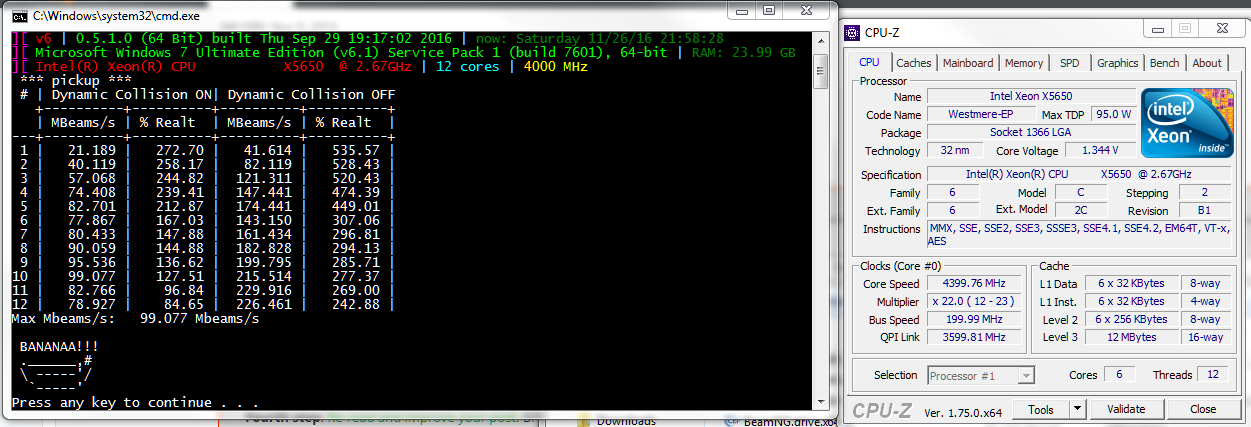The image size is (1251, 427).
Task: Click the Technology value 32 nm
Action: (x=955, y=151)
